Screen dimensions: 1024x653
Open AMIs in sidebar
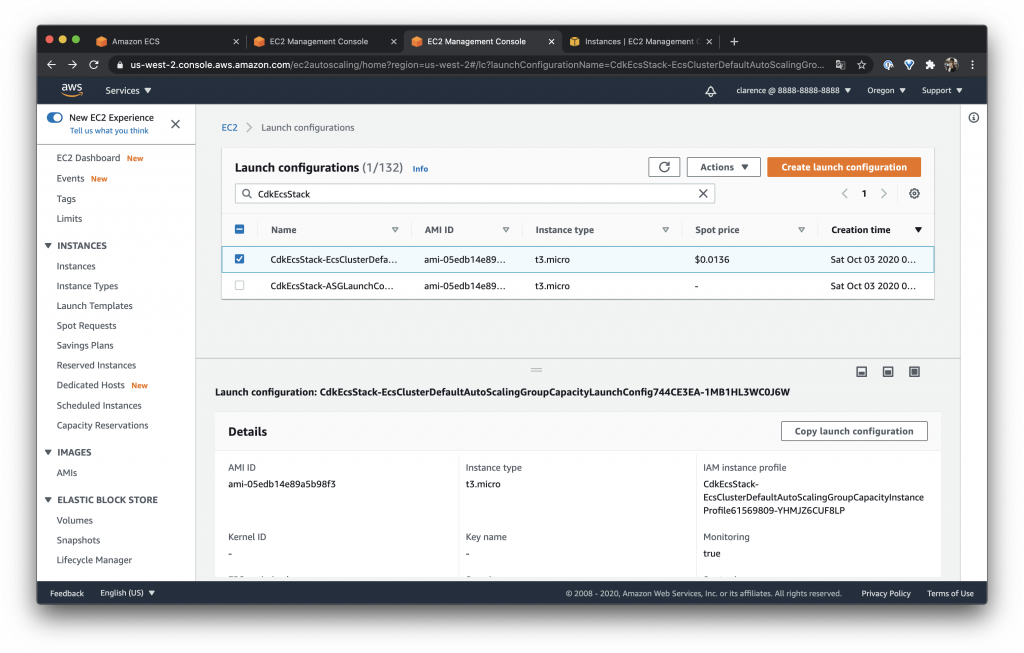coord(67,473)
